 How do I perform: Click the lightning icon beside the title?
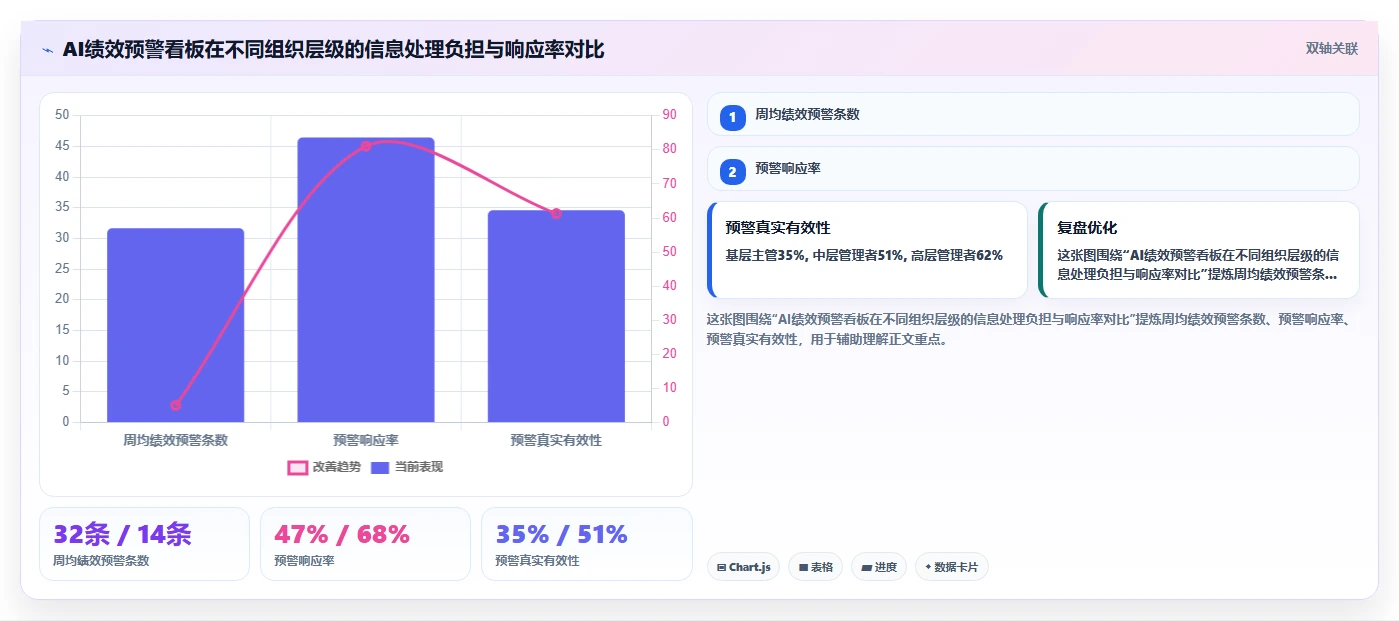47,50
